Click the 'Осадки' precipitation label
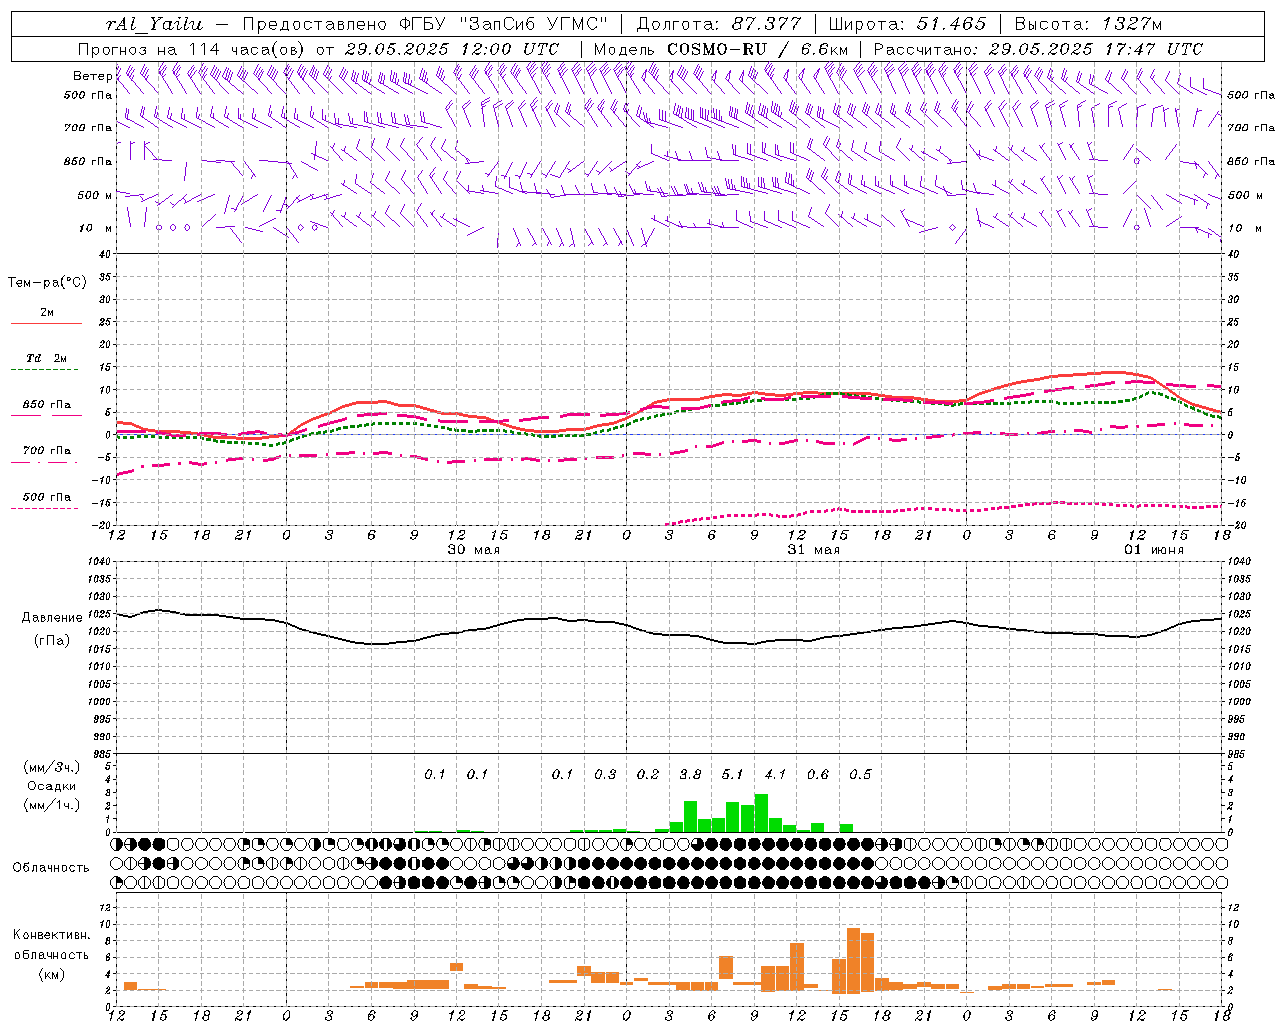Image resolution: width=1280 pixels, height=1024 pixels. [x=51, y=786]
